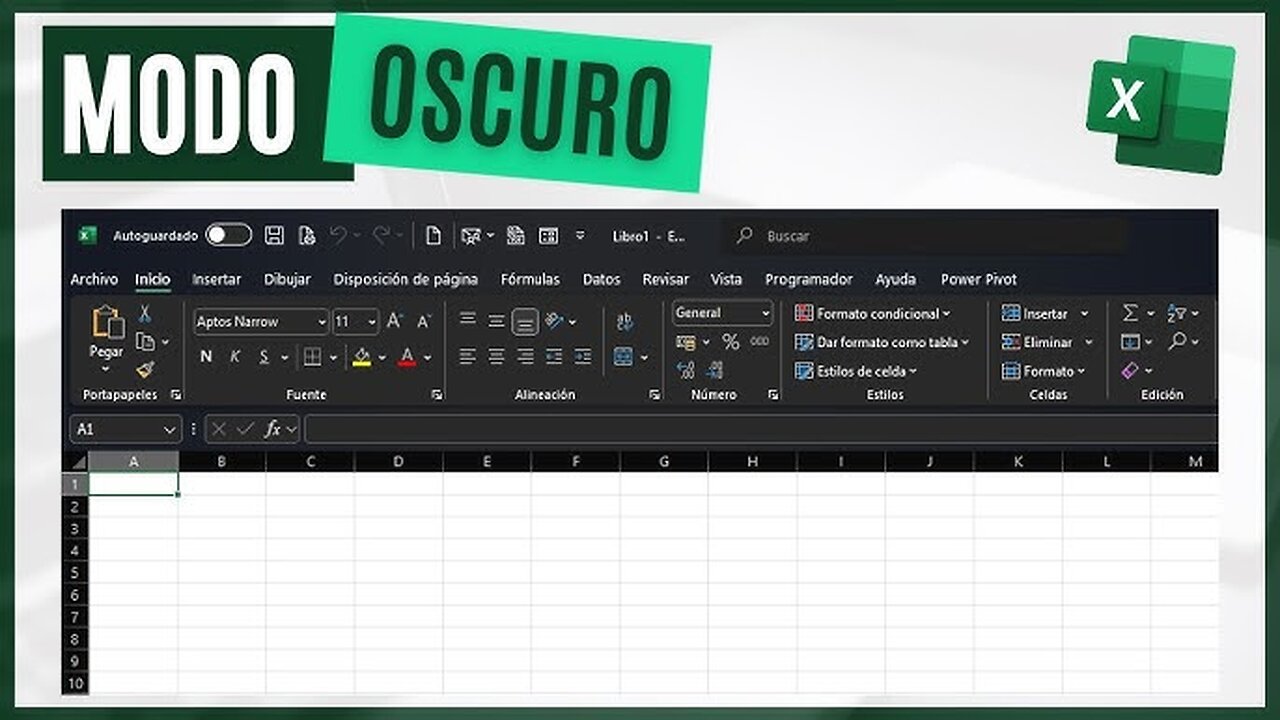This screenshot has width=1280, height=720.
Task: Toggle Underline with the S button
Action: click(x=264, y=357)
